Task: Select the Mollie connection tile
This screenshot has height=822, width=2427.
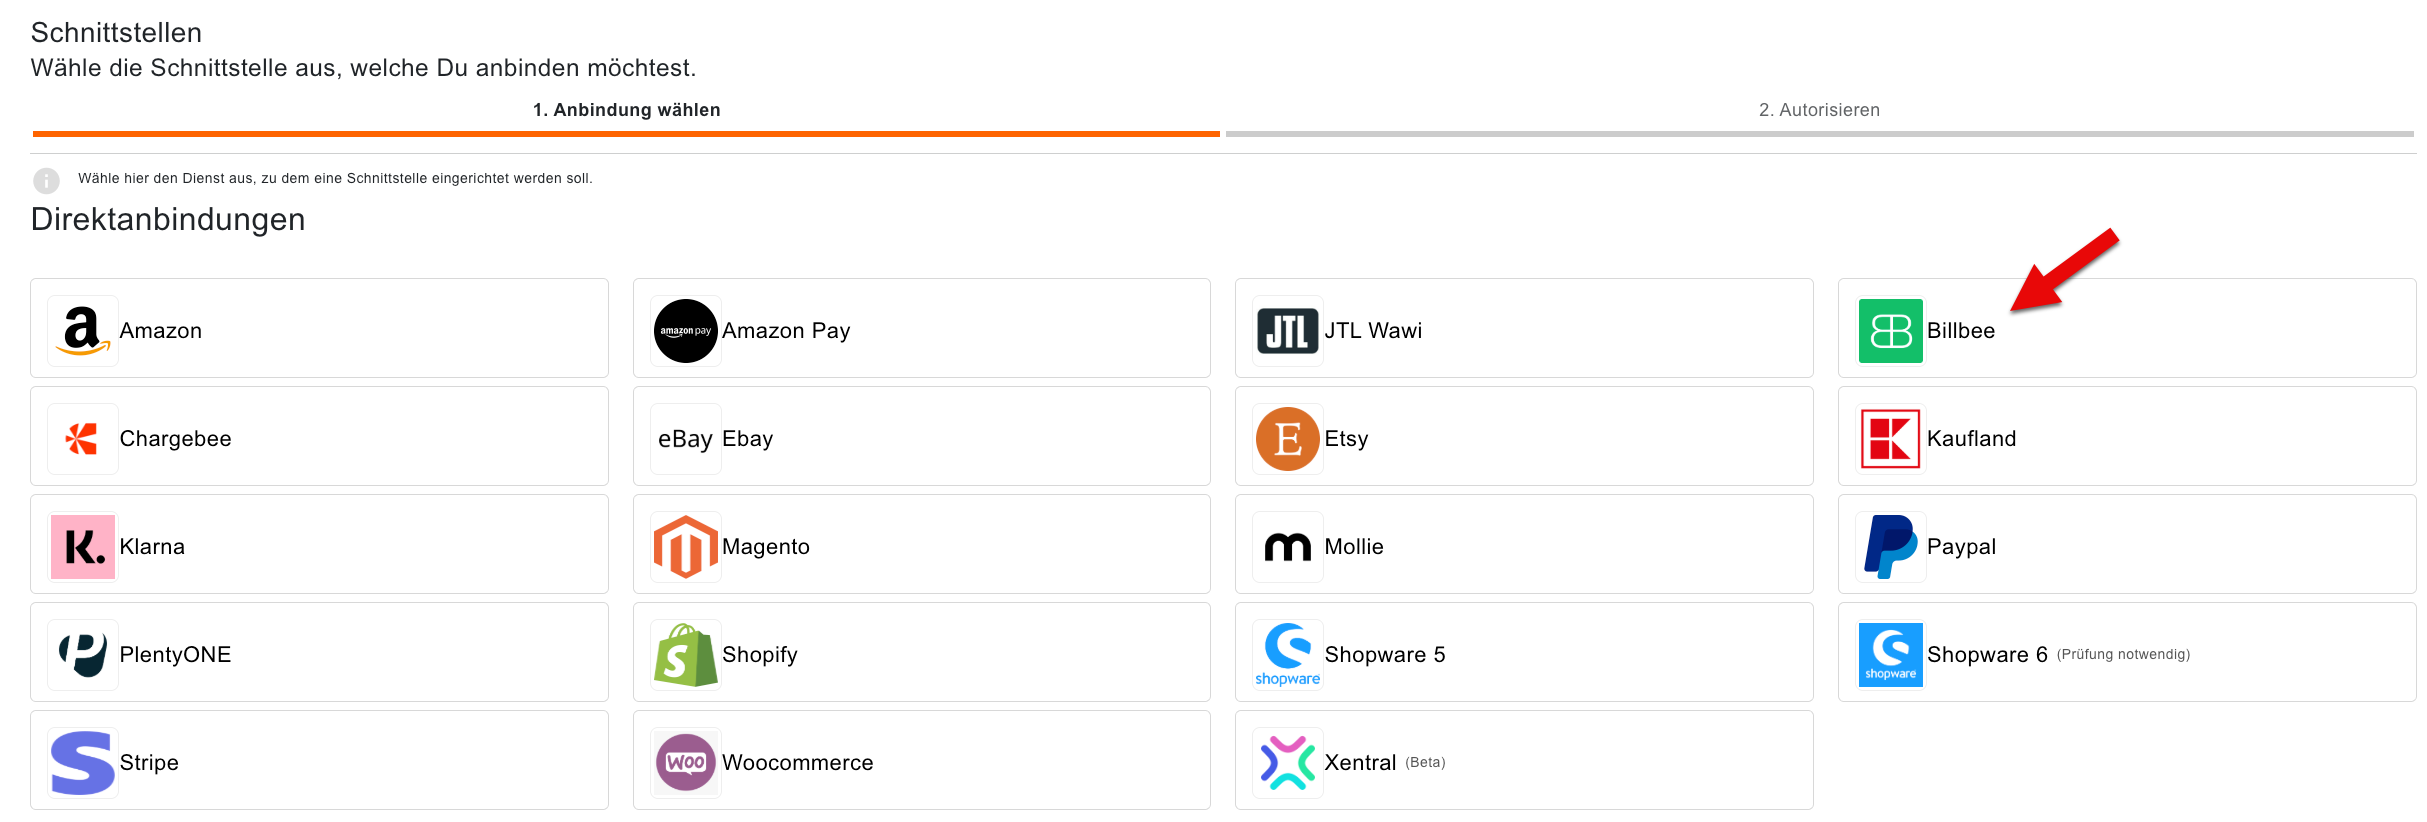Action: point(1523,544)
